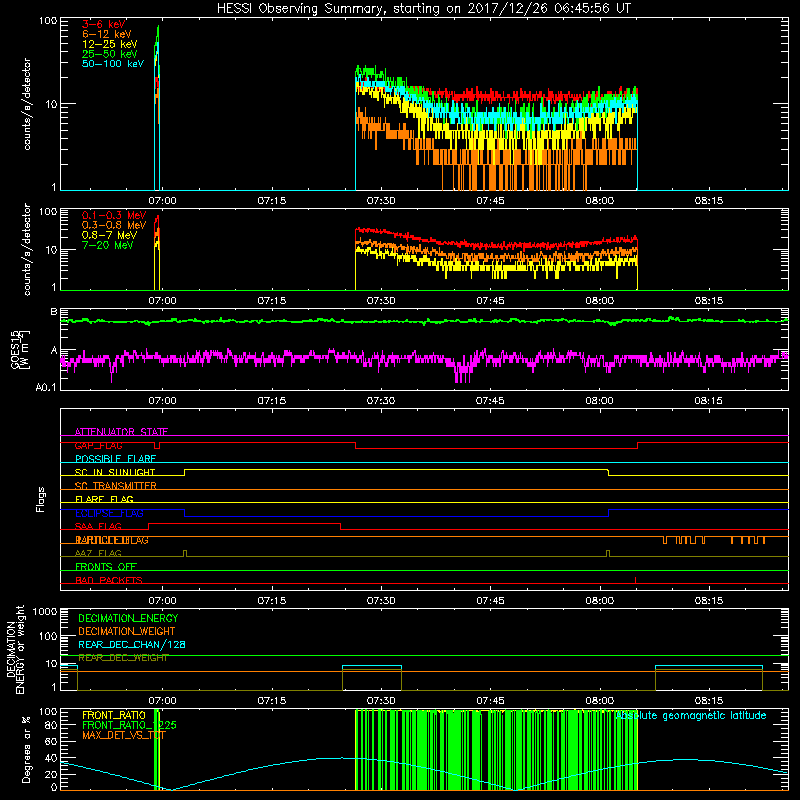Screen dimensions: 800x800
Task: Click the 'Absolute geomagnetic latitude' label
Action: [x=690, y=715]
